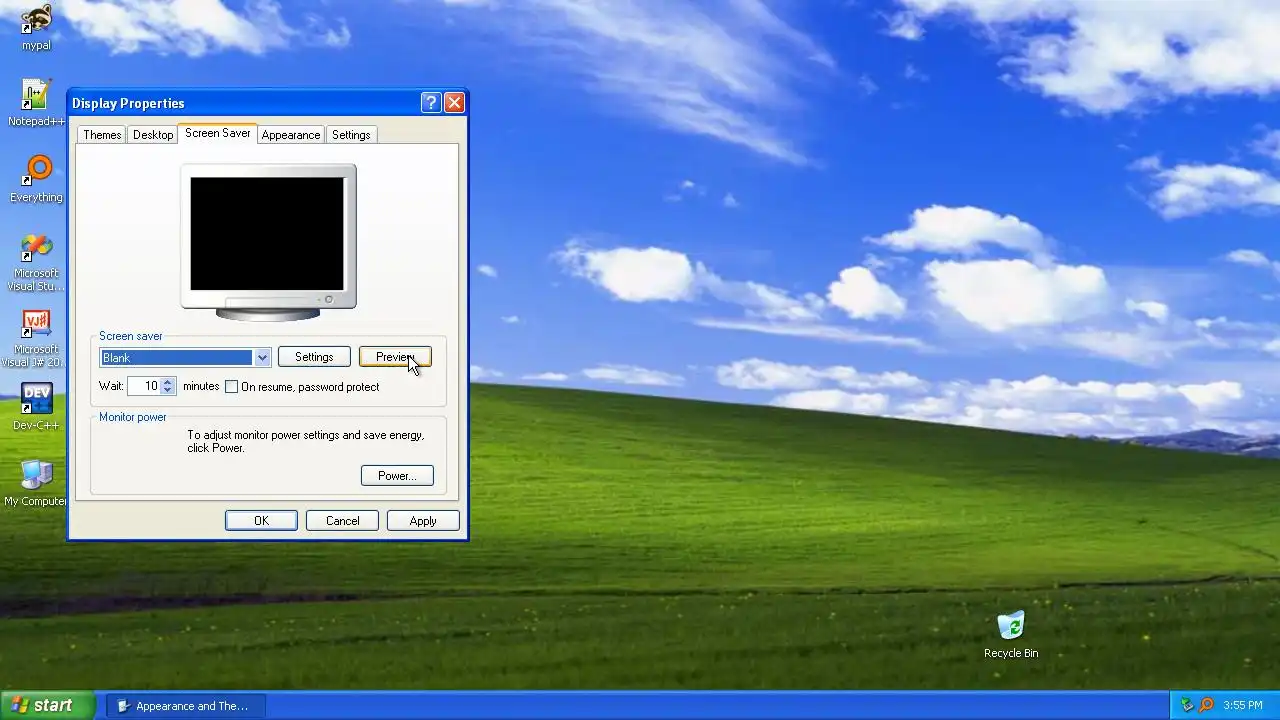Select the Notepad++ desktop shortcut
The width and height of the screenshot is (1280, 720).
pyautogui.click(x=36, y=104)
